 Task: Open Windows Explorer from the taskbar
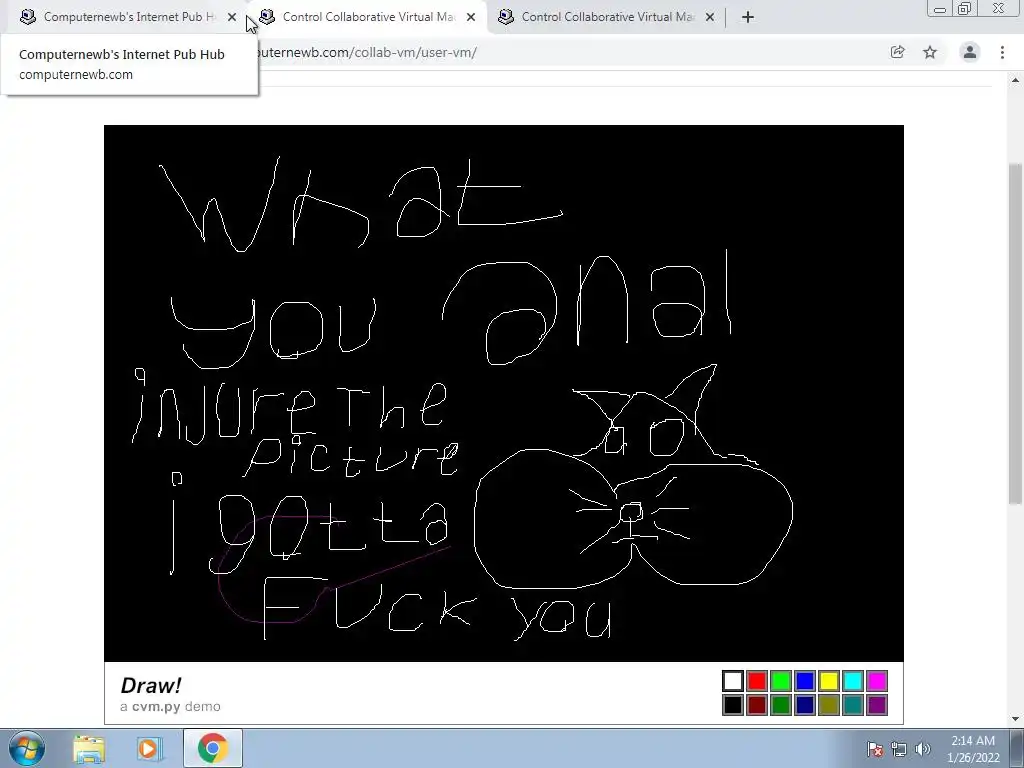click(89, 748)
